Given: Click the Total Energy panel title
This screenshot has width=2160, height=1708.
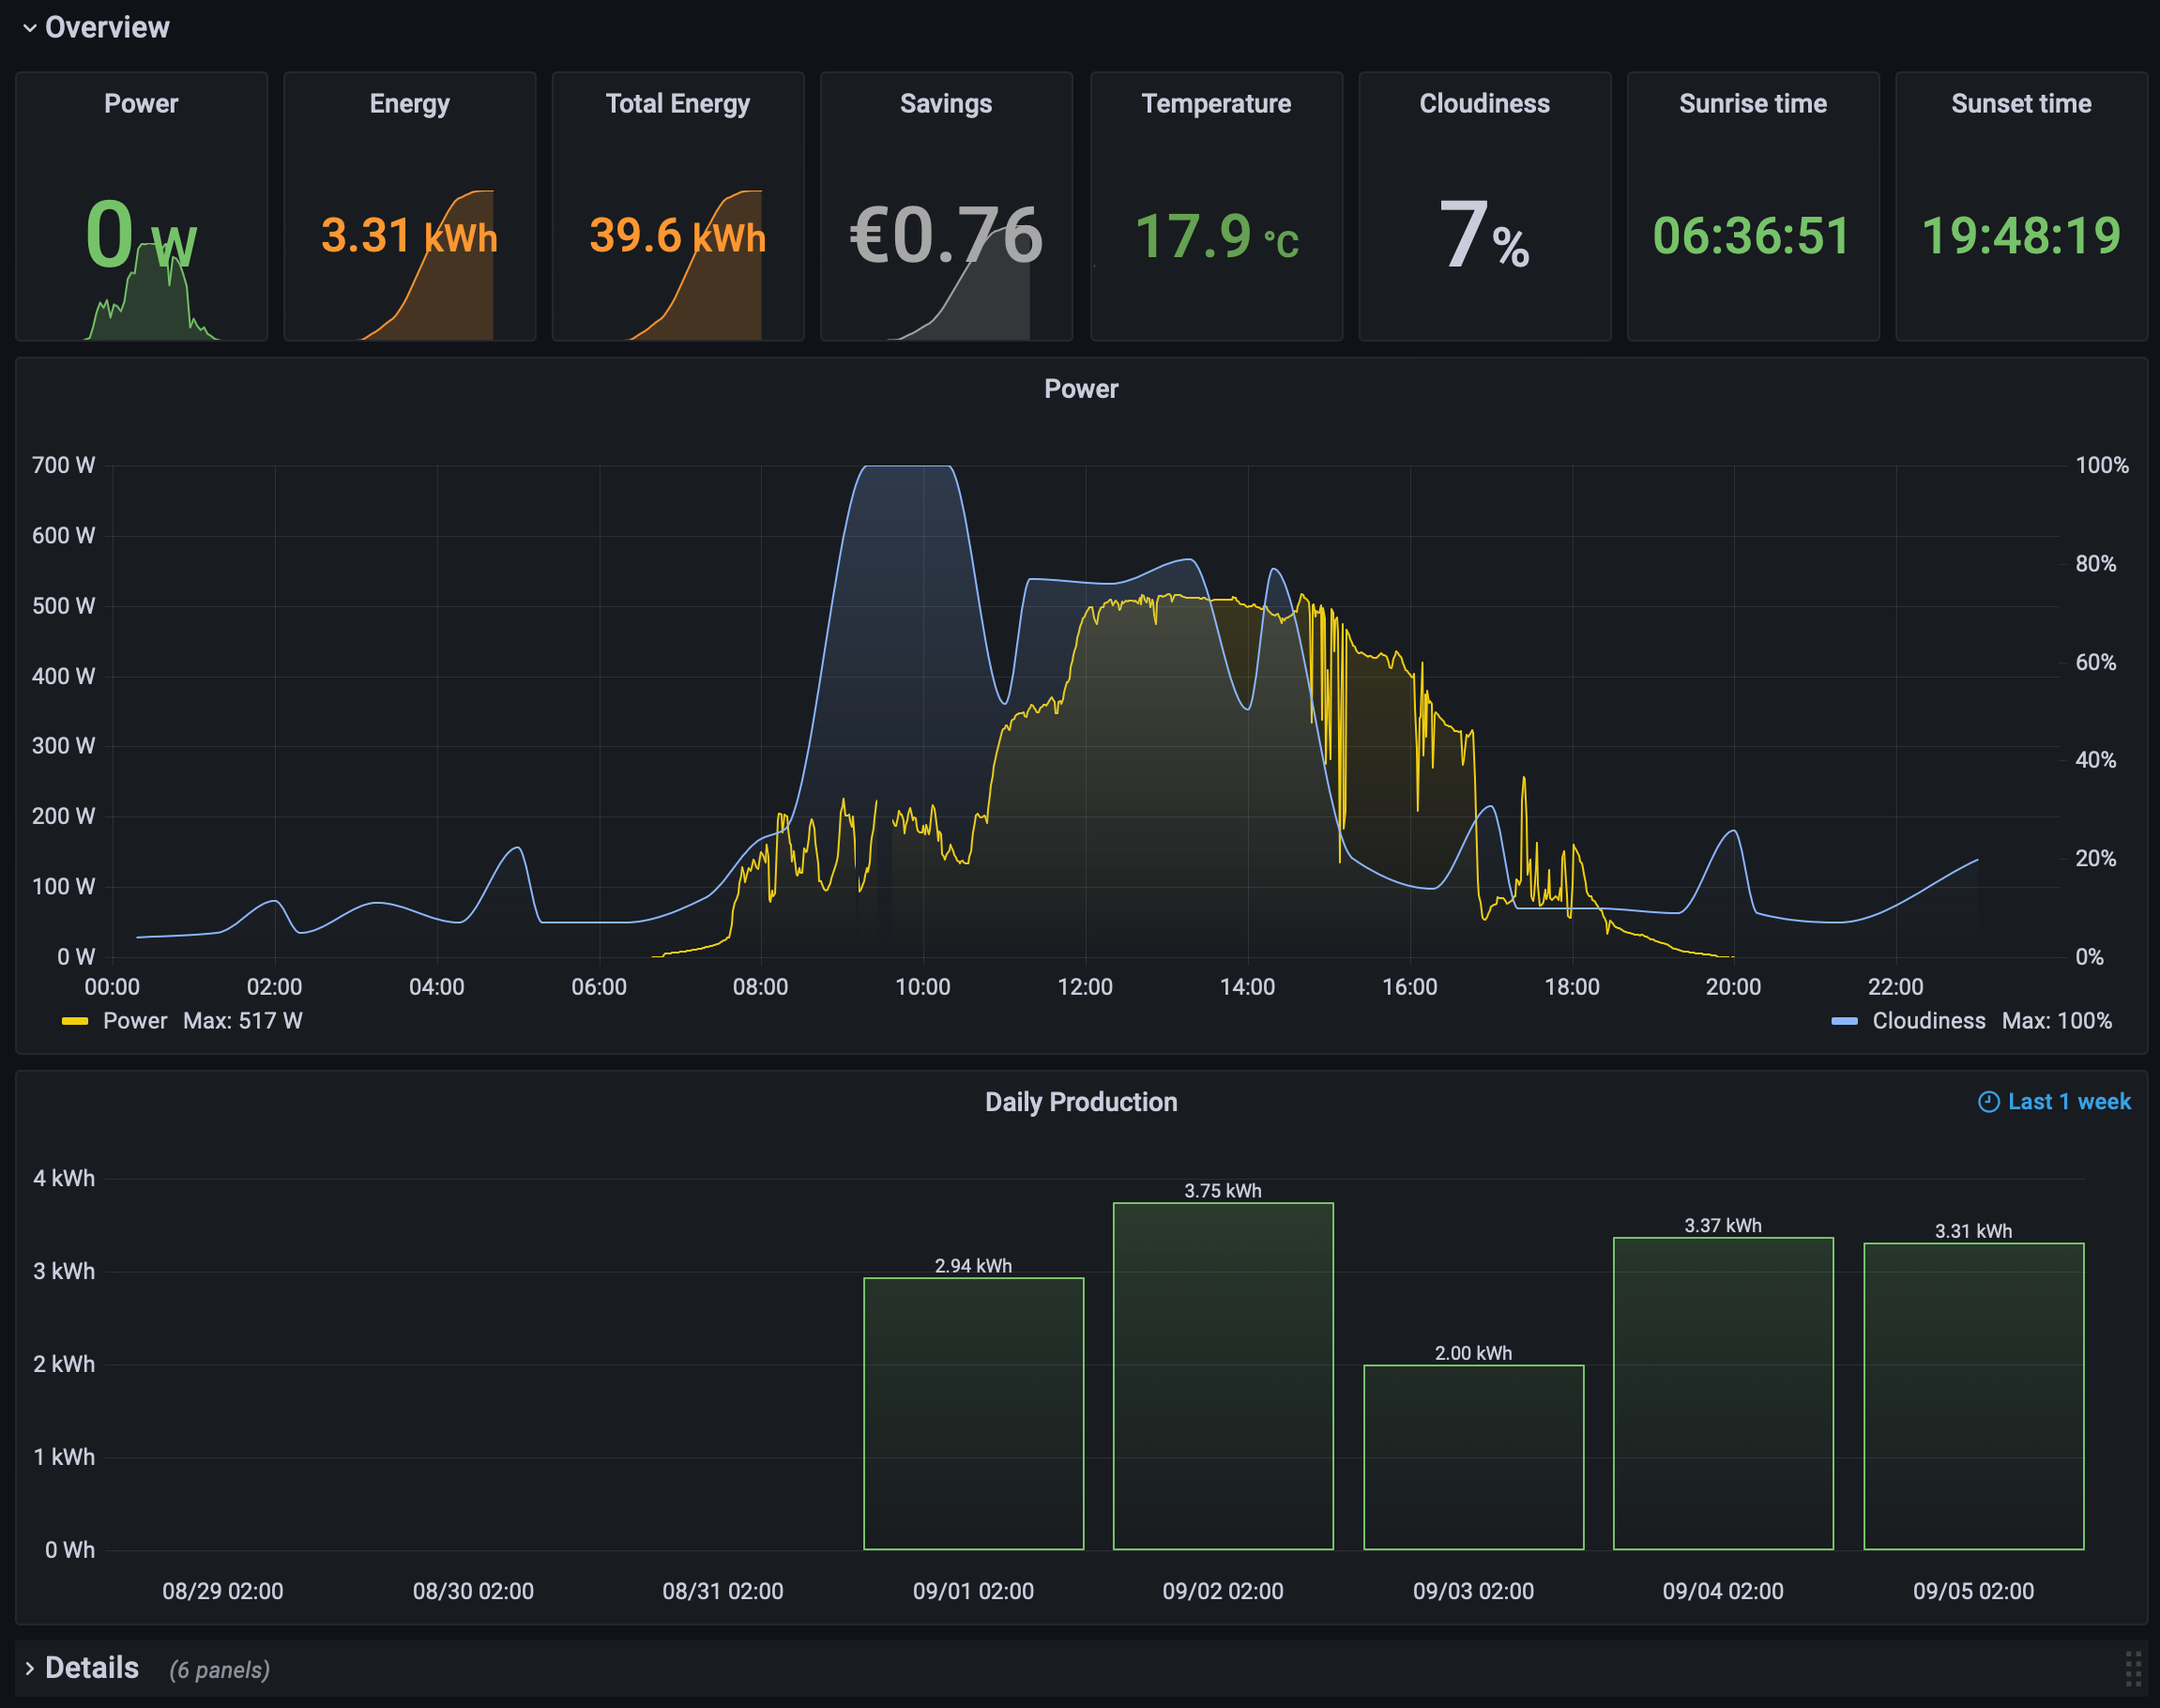Looking at the screenshot, I should [677, 104].
